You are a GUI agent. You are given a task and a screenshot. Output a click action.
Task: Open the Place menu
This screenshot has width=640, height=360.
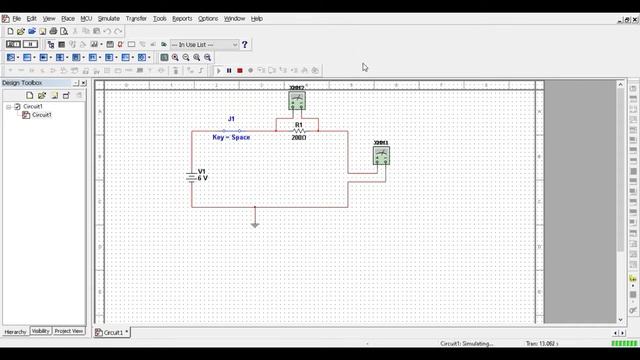[x=68, y=19]
